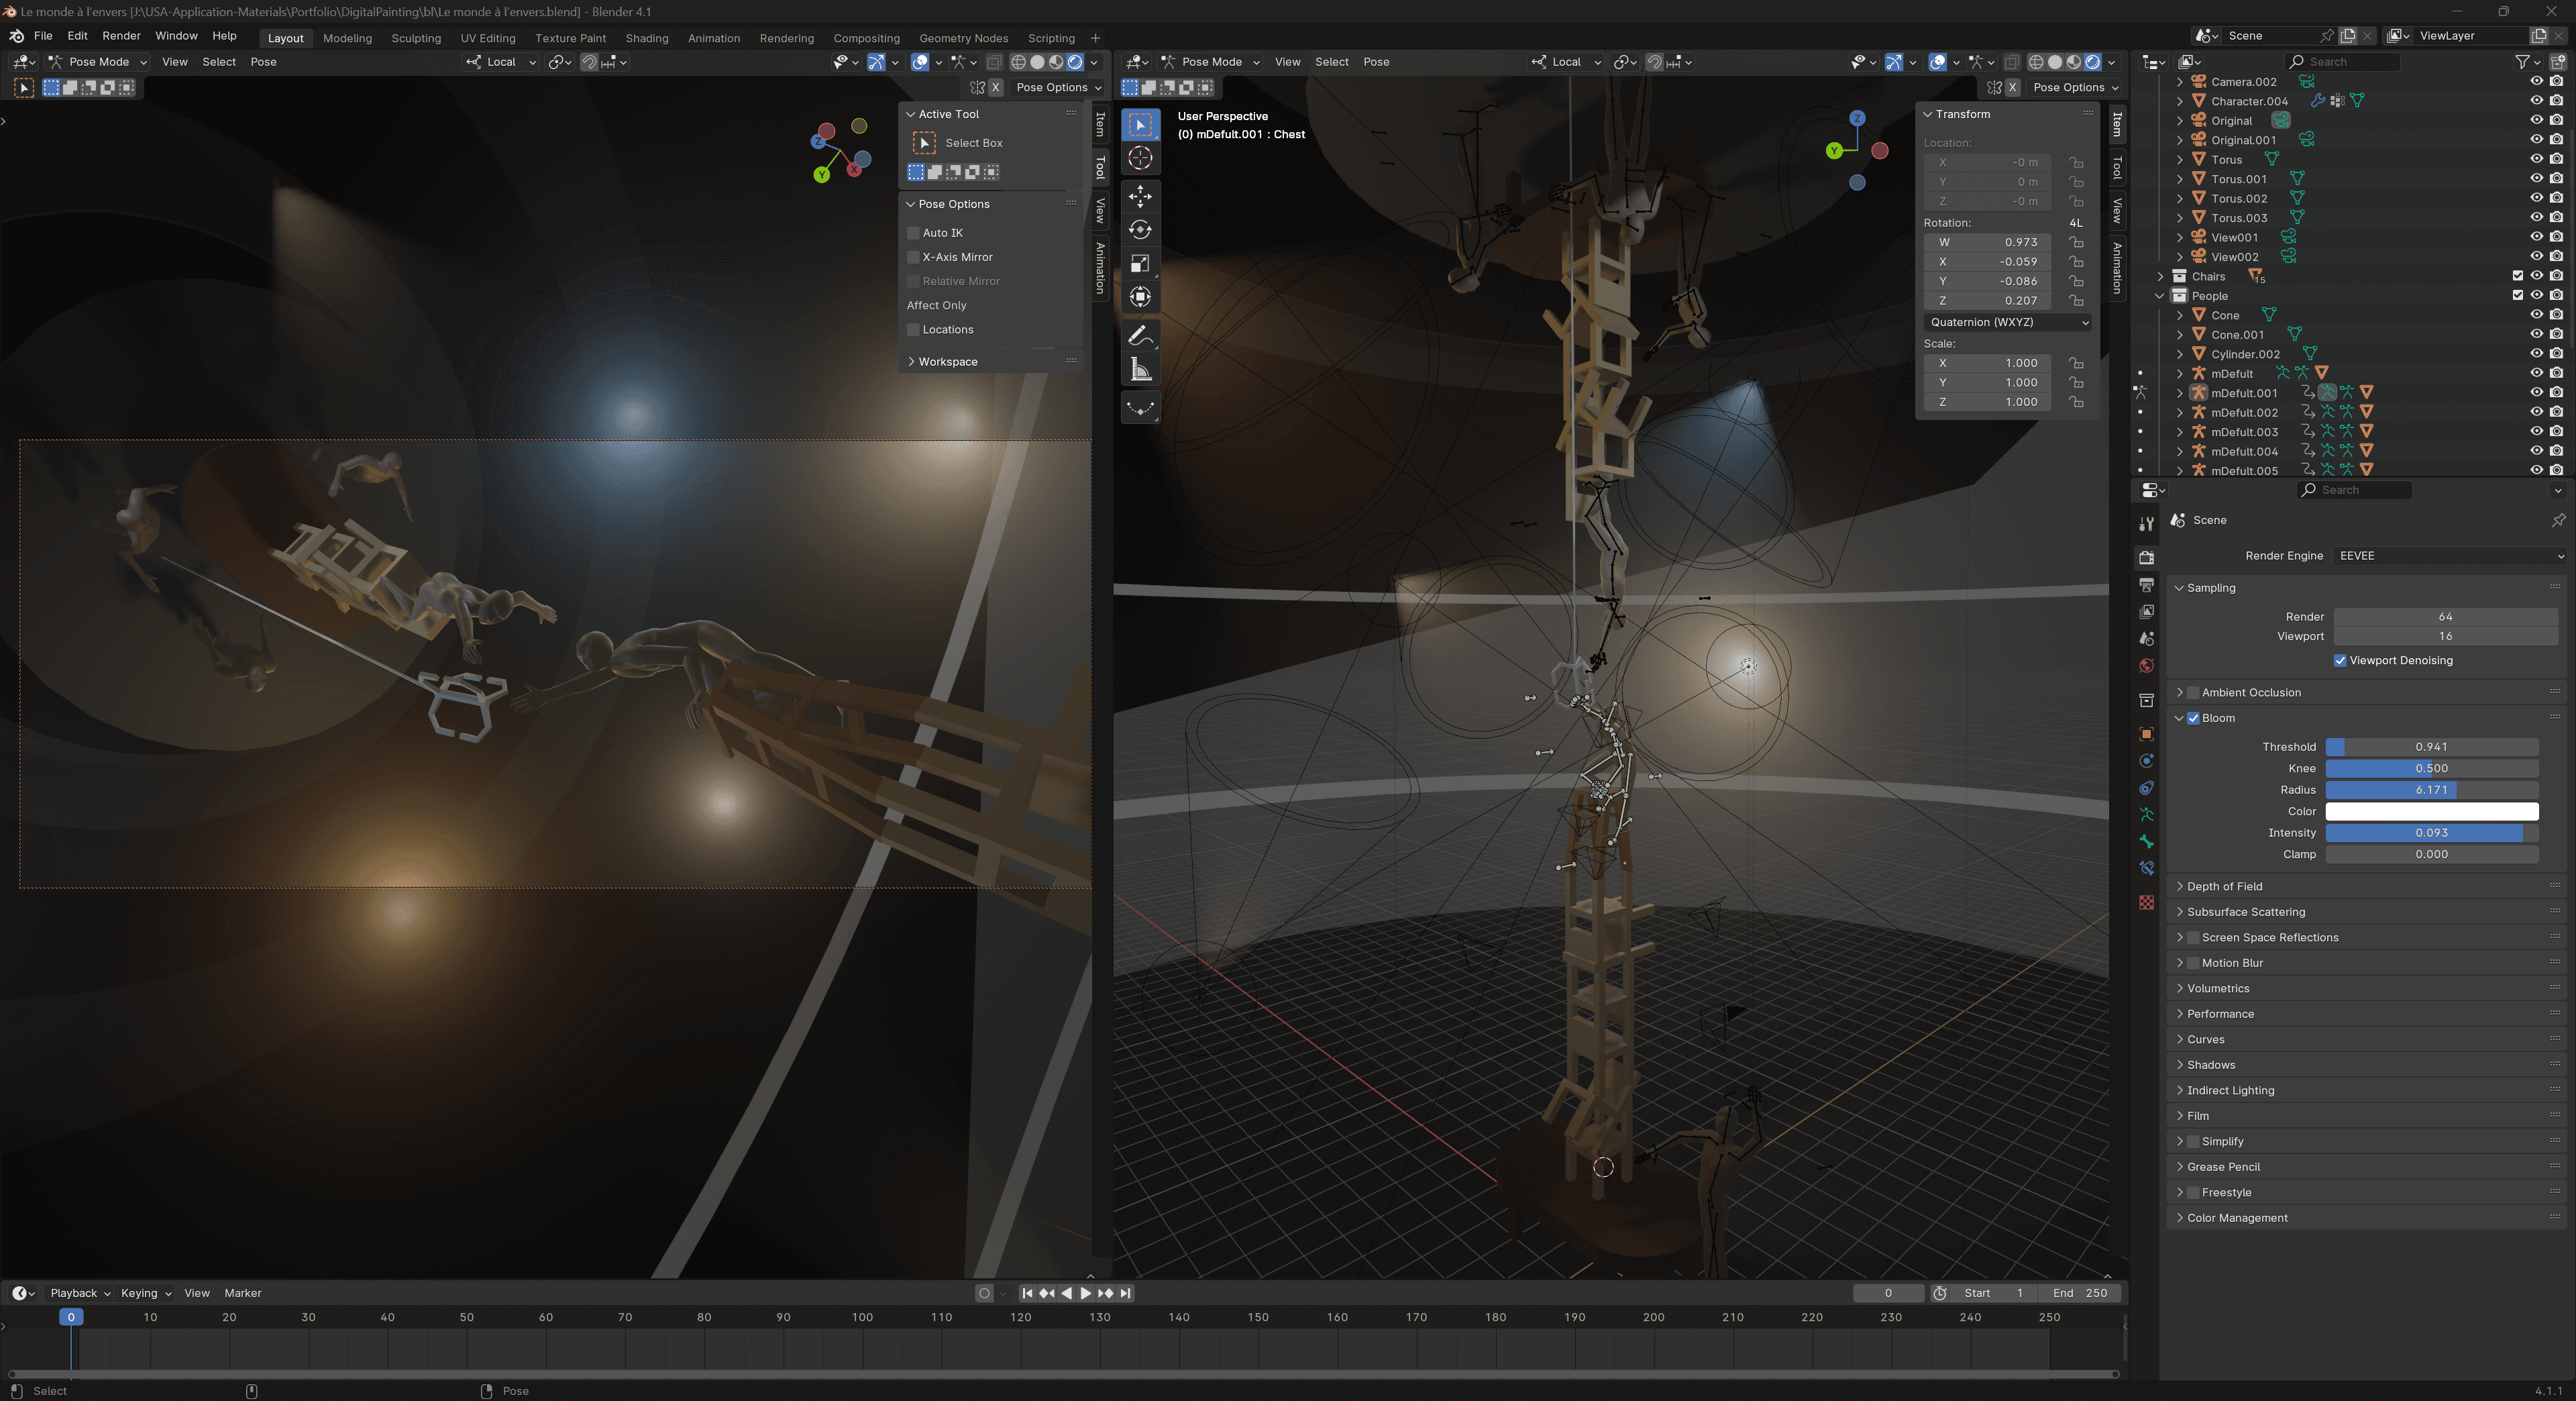Select the Rotate tool in viewport toolbar
Viewport: 2576px width, 1401px height.
pos(1140,230)
